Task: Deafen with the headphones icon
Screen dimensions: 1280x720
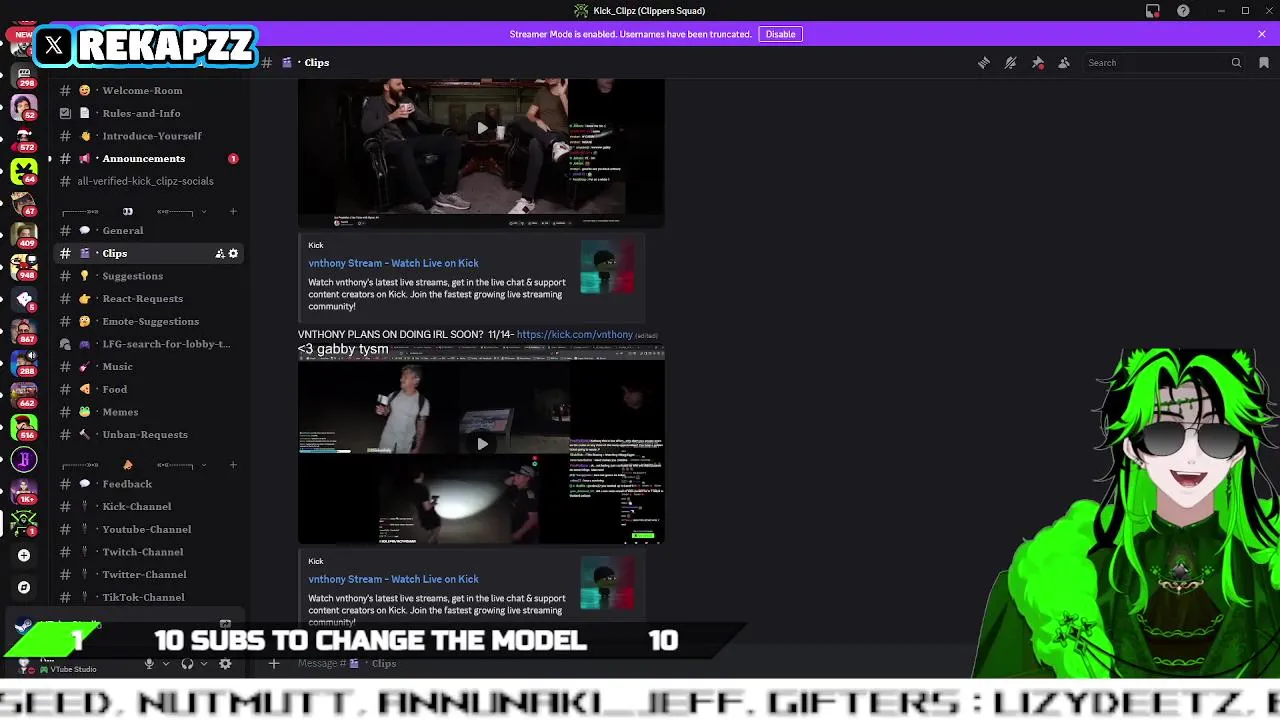Action: tap(187, 663)
